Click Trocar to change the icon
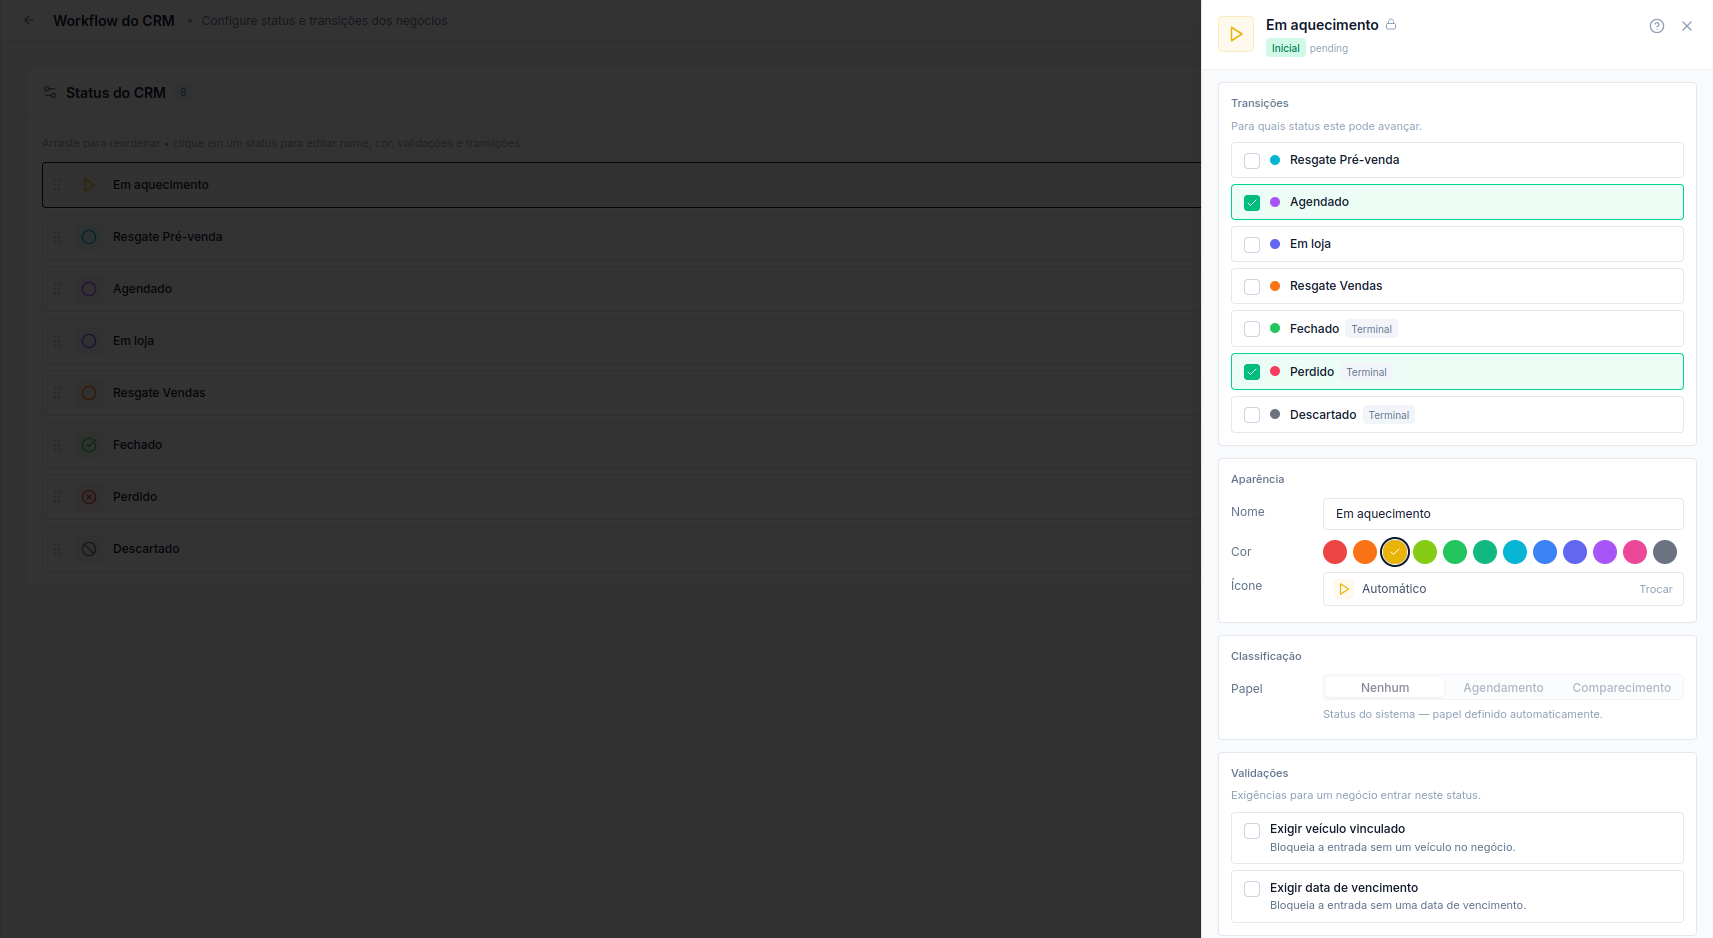This screenshot has width=1713, height=938. 1656,589
